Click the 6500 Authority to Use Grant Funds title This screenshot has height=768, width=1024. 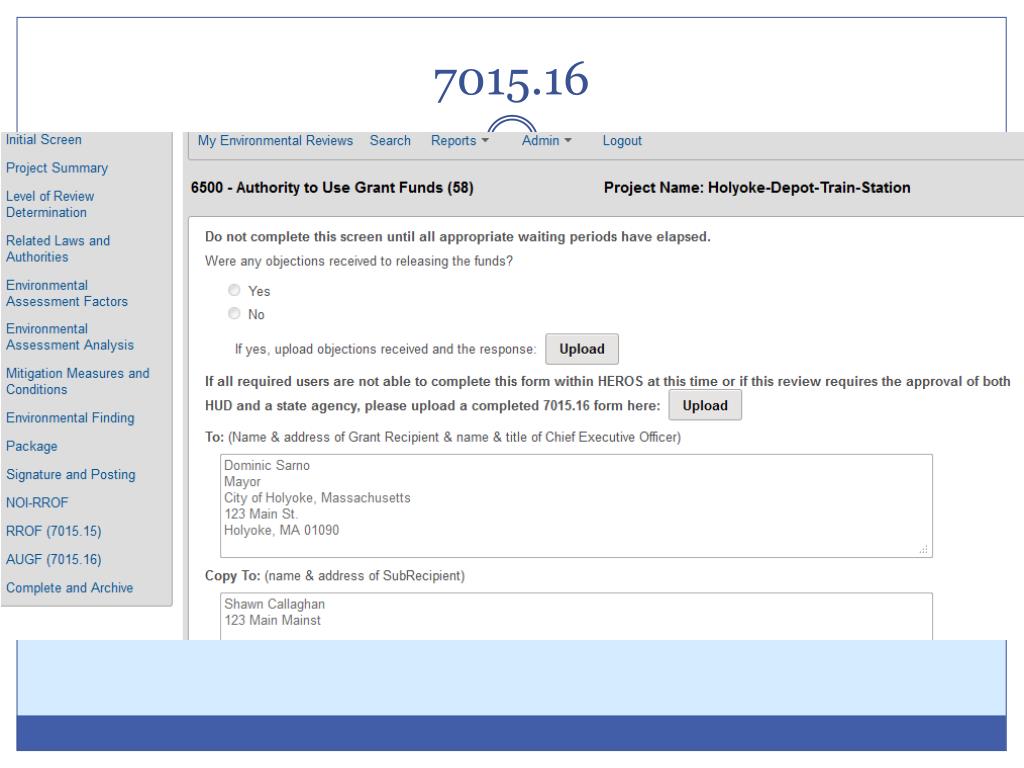[332, 188]
